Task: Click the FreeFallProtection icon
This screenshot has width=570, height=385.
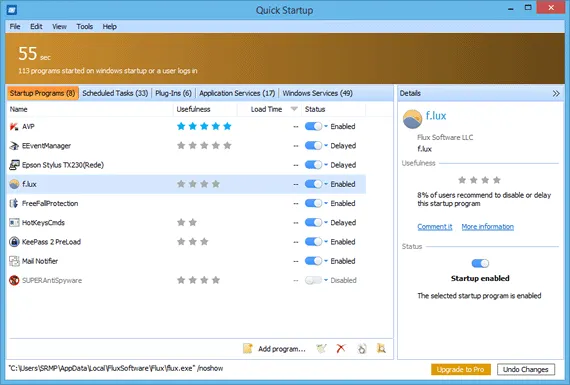Action: point(14,203)
